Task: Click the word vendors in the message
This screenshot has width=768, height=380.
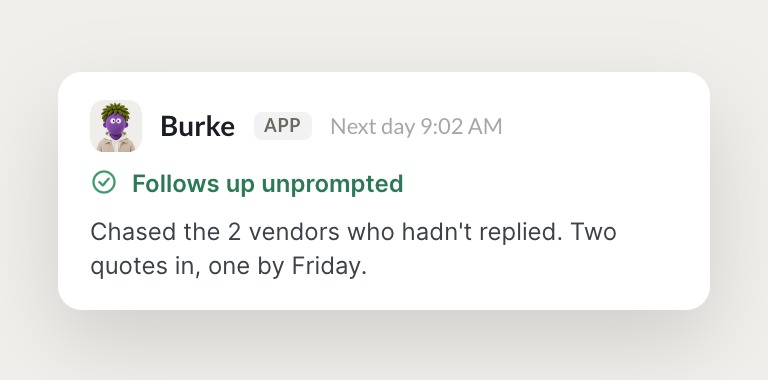Action: pyautogui.click(x=294, y=232)
